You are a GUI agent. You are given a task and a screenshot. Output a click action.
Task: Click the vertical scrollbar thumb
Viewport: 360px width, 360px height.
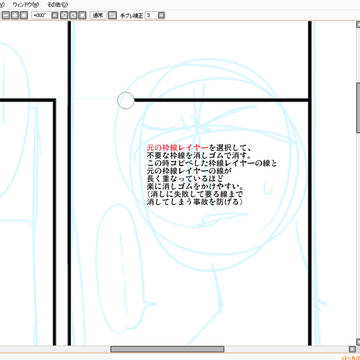pos(358,107)
